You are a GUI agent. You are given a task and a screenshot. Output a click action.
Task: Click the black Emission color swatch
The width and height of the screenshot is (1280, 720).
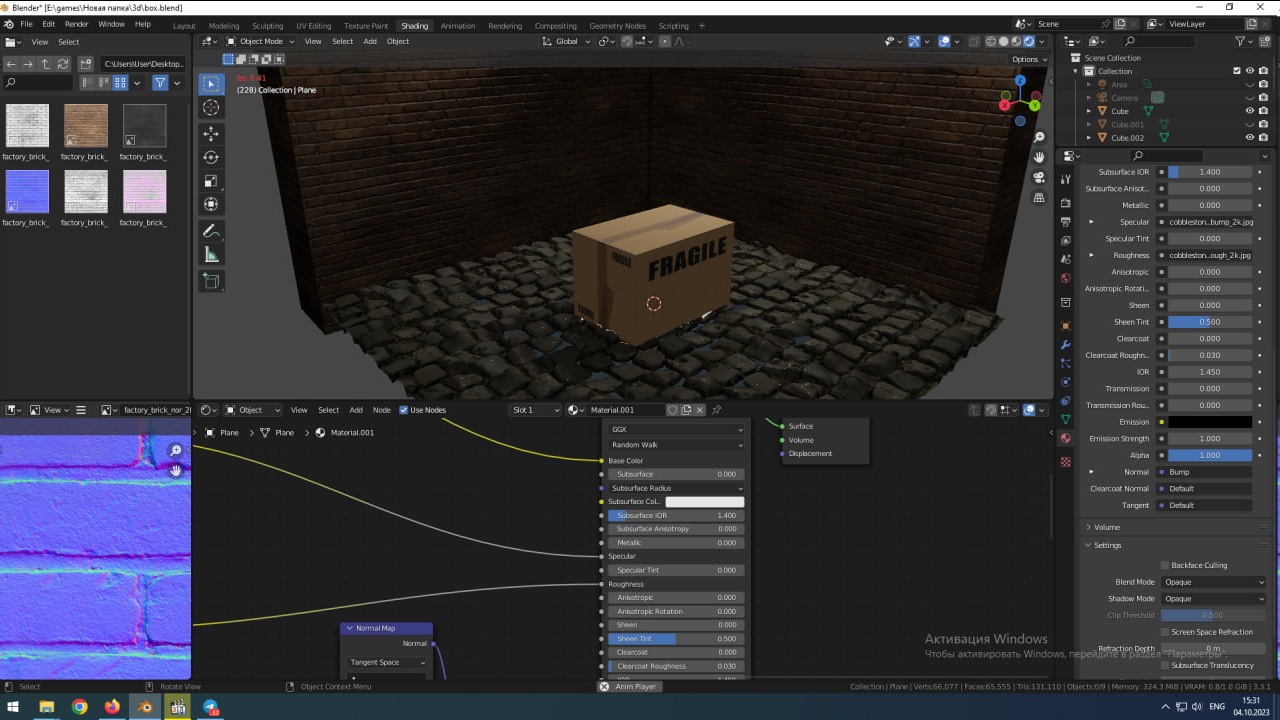click(1210, 422)
